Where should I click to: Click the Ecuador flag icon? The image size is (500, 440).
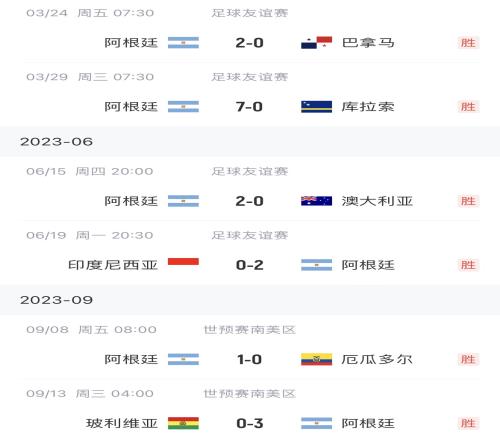click(316, 359)
